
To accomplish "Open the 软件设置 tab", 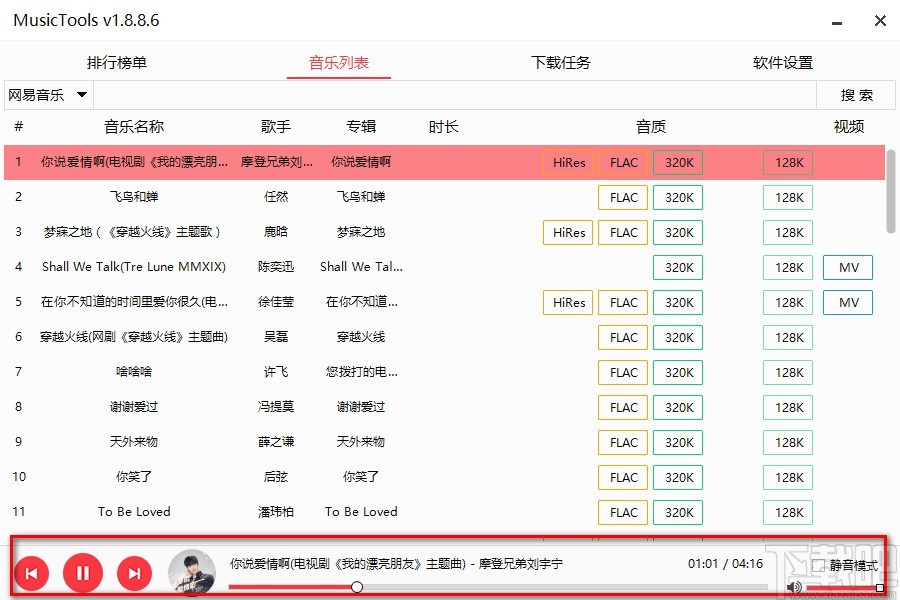I will click(781, 61).
